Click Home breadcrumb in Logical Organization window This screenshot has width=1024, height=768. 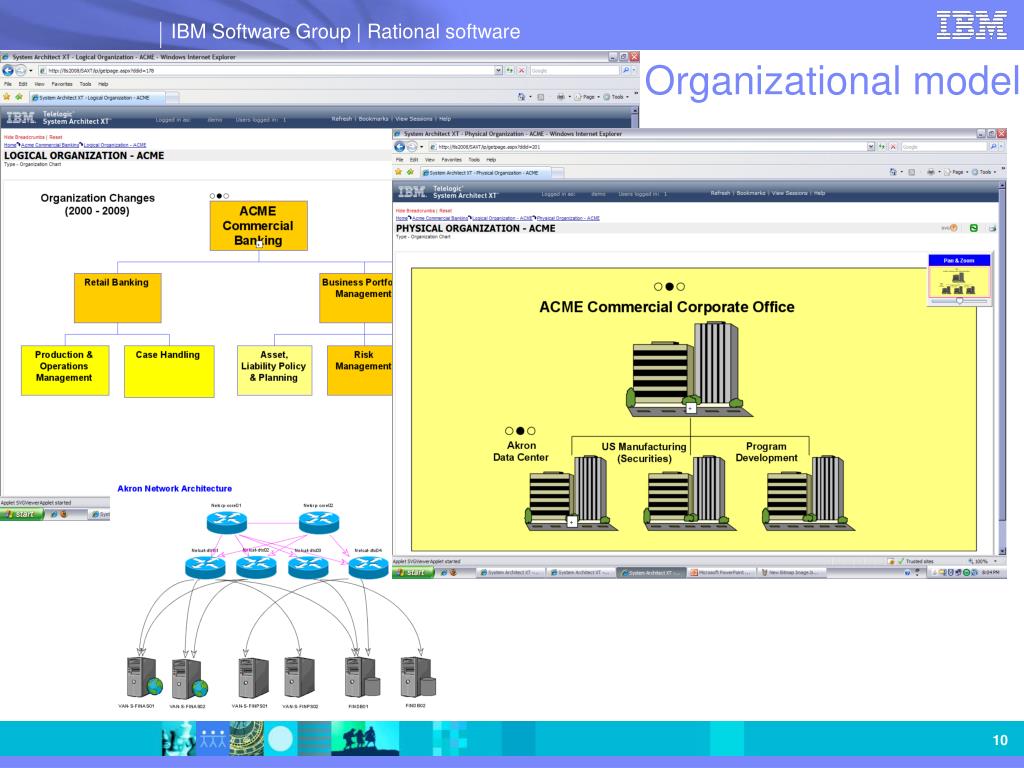(10, 145)
